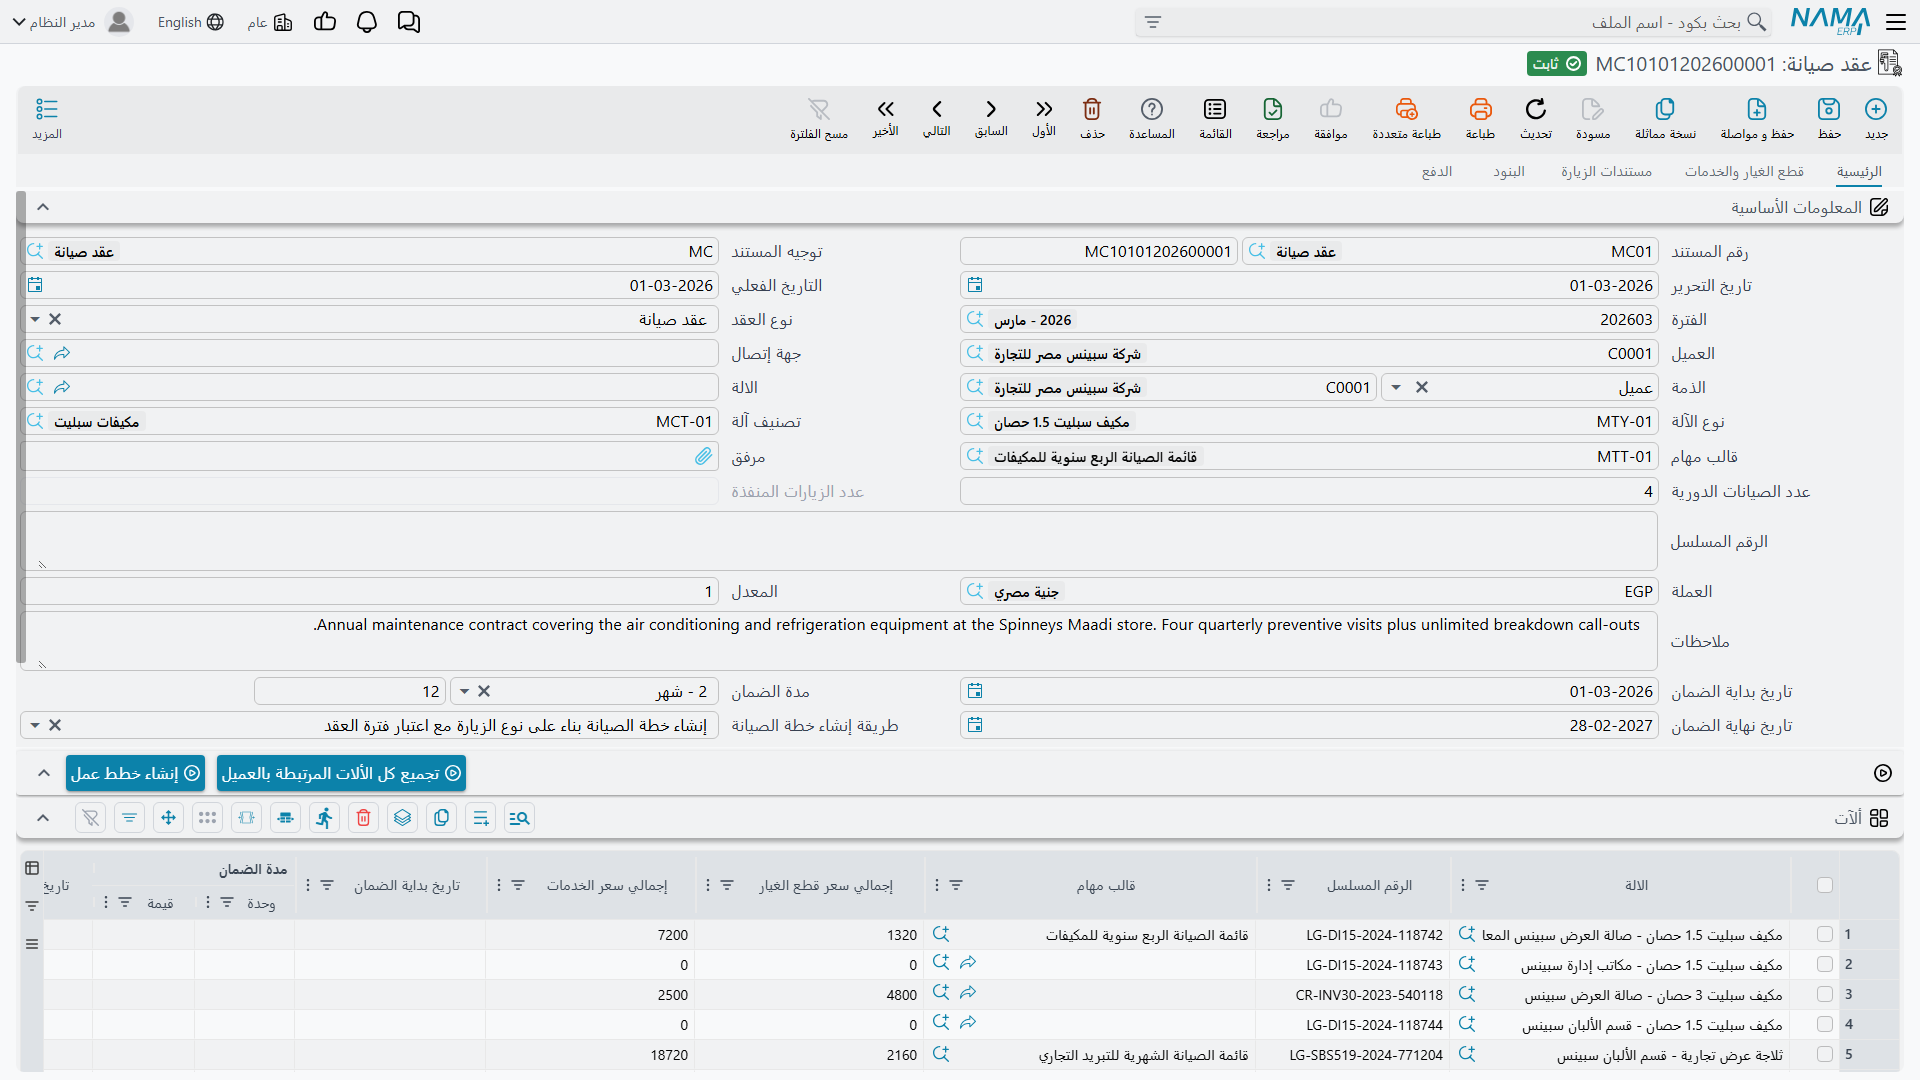Select checkbox for row 2
Viewport: 1920px width, 1080px height.
1825,964
